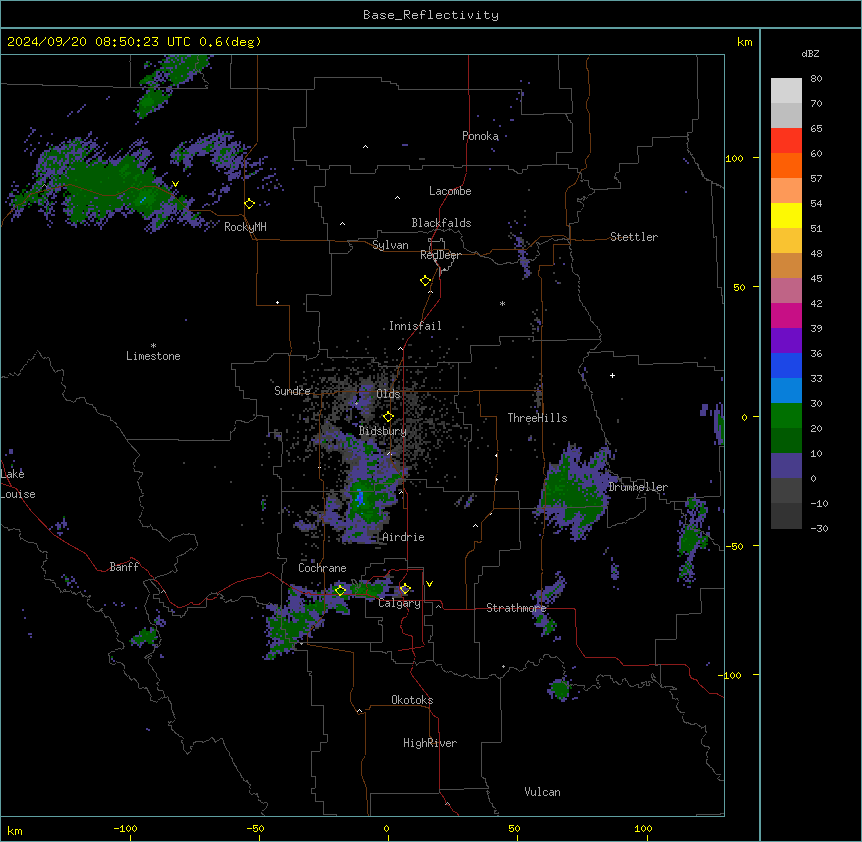
Task: Select the Calgary city label
Action: coord(399,603)
